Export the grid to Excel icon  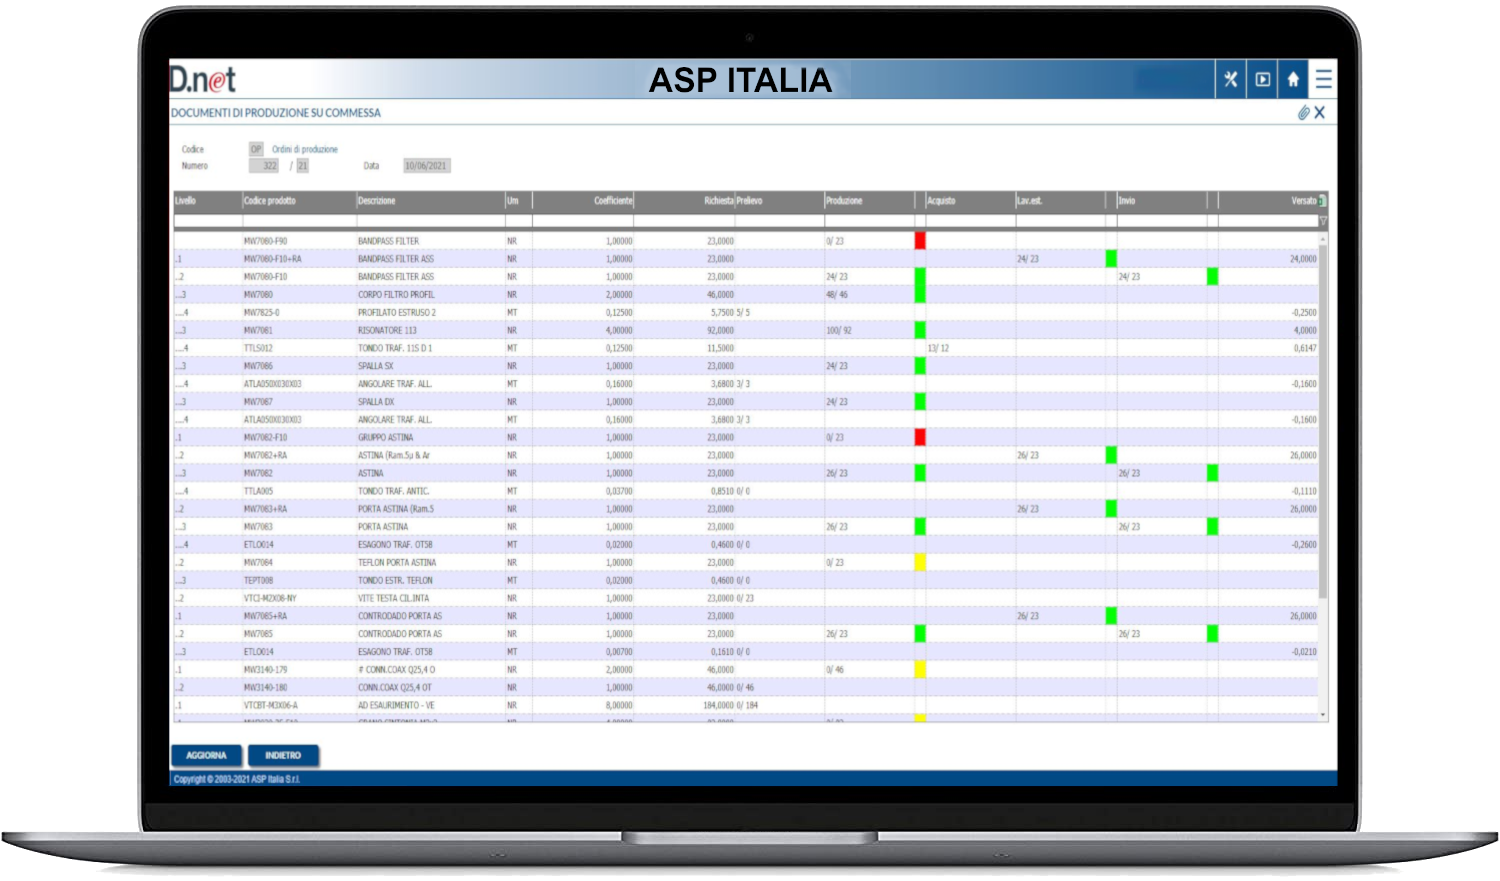tap(1323, 201)
